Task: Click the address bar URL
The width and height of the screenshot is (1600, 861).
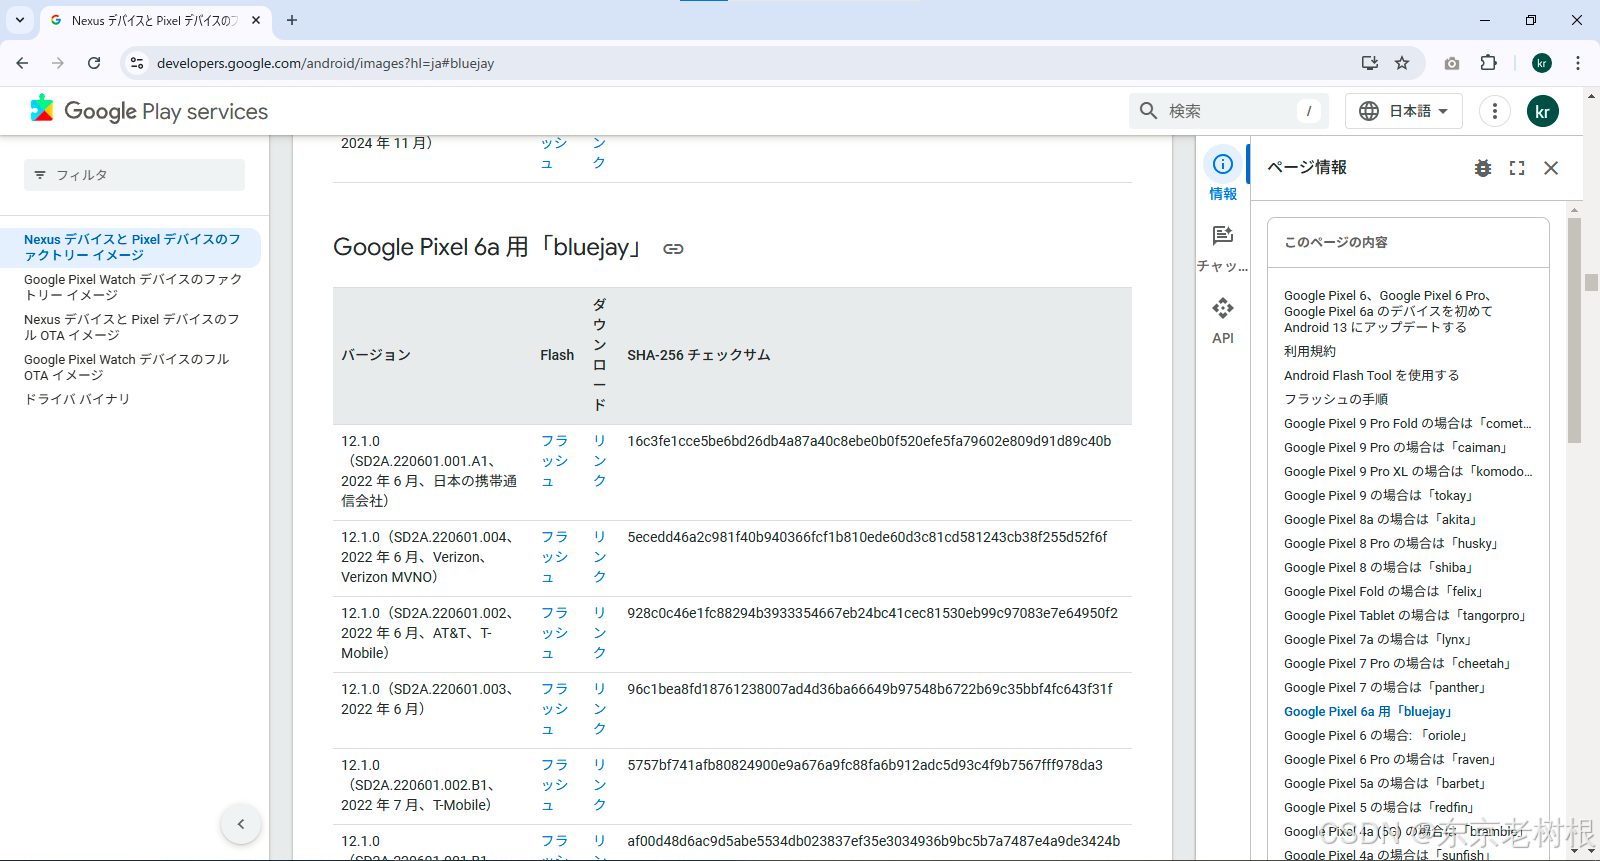Action: (325, 63)
